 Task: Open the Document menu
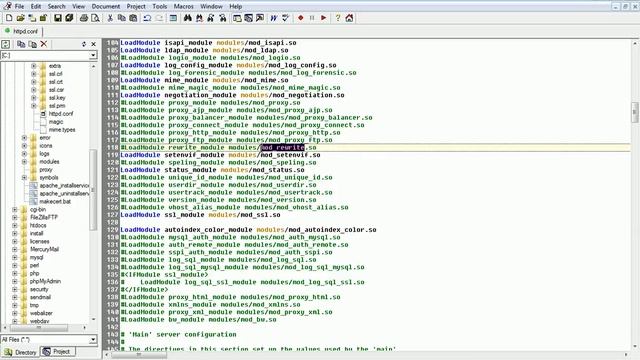(x=106, y=6)
